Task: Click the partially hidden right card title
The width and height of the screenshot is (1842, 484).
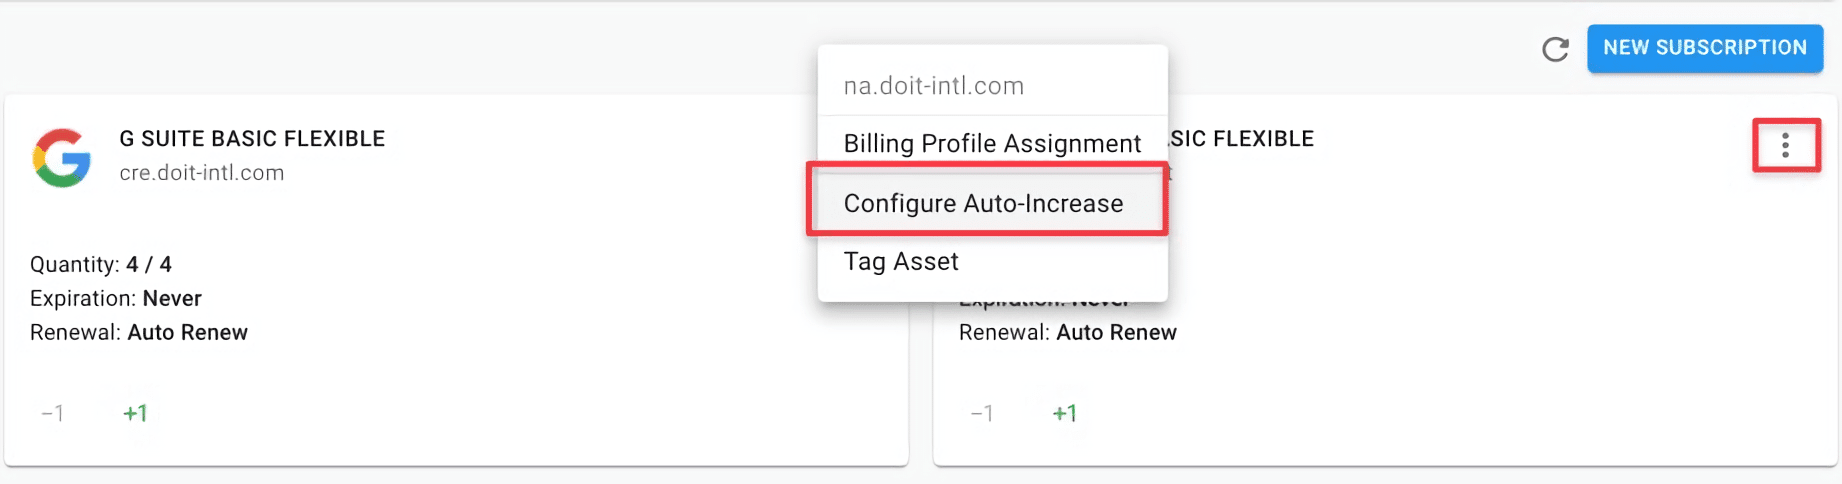Action: tap(1241, 139)
